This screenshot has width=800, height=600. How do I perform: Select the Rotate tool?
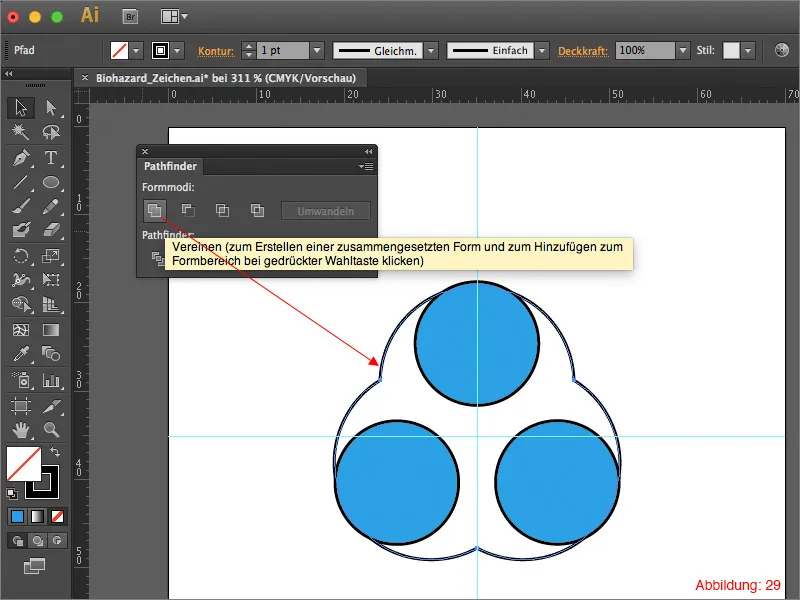[x=21, y=256]
